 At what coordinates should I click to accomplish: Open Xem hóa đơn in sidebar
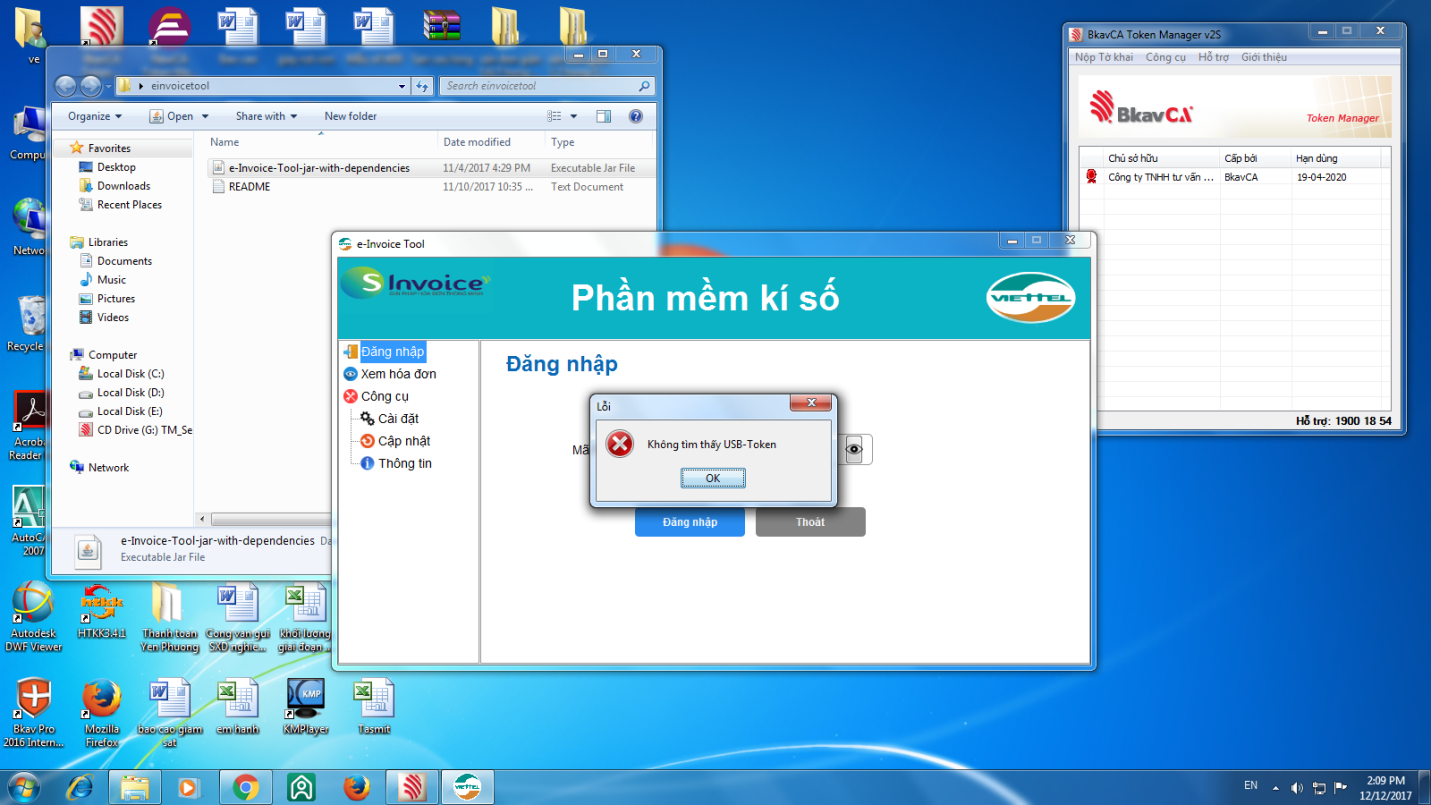(398, 374)
